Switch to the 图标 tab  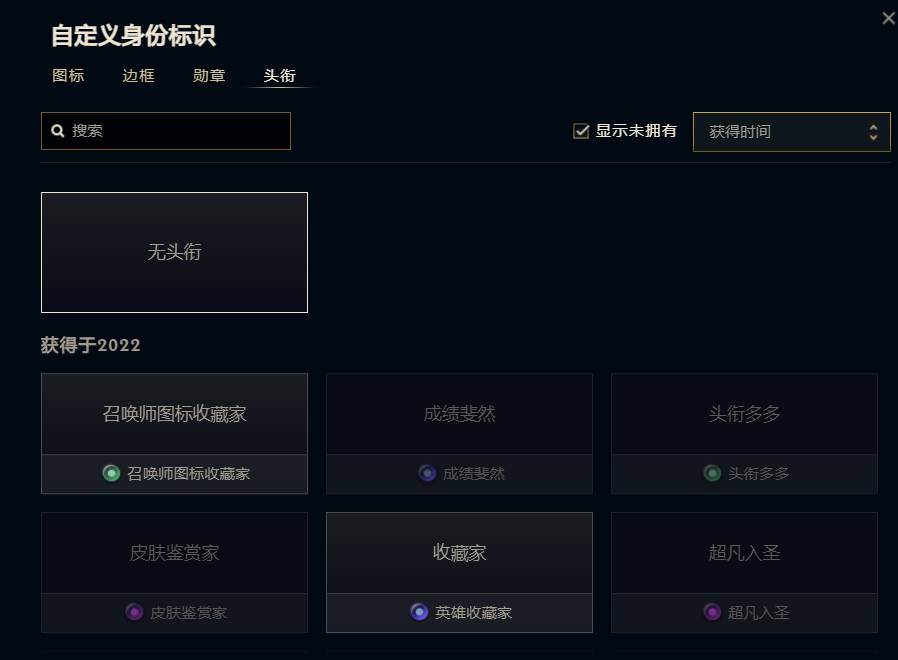click(68, 76)
